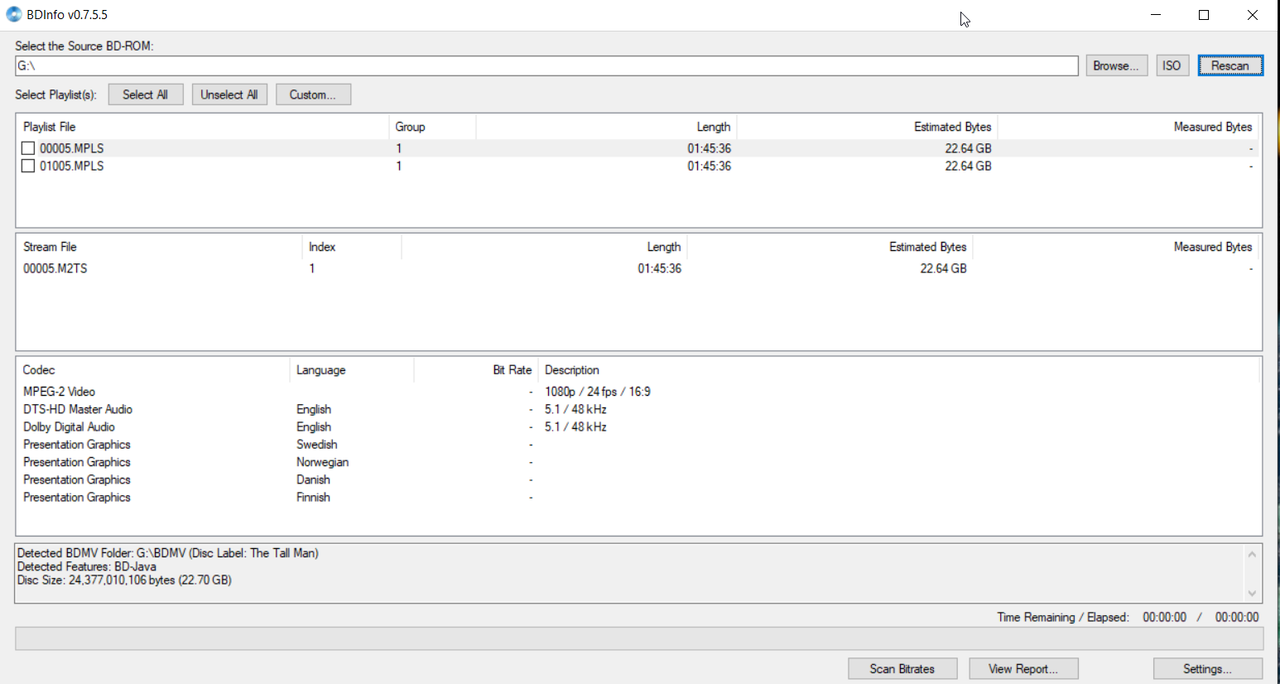Select the Norwegian language entry
The image size is (1280, 684).
[x=322, y=463]
